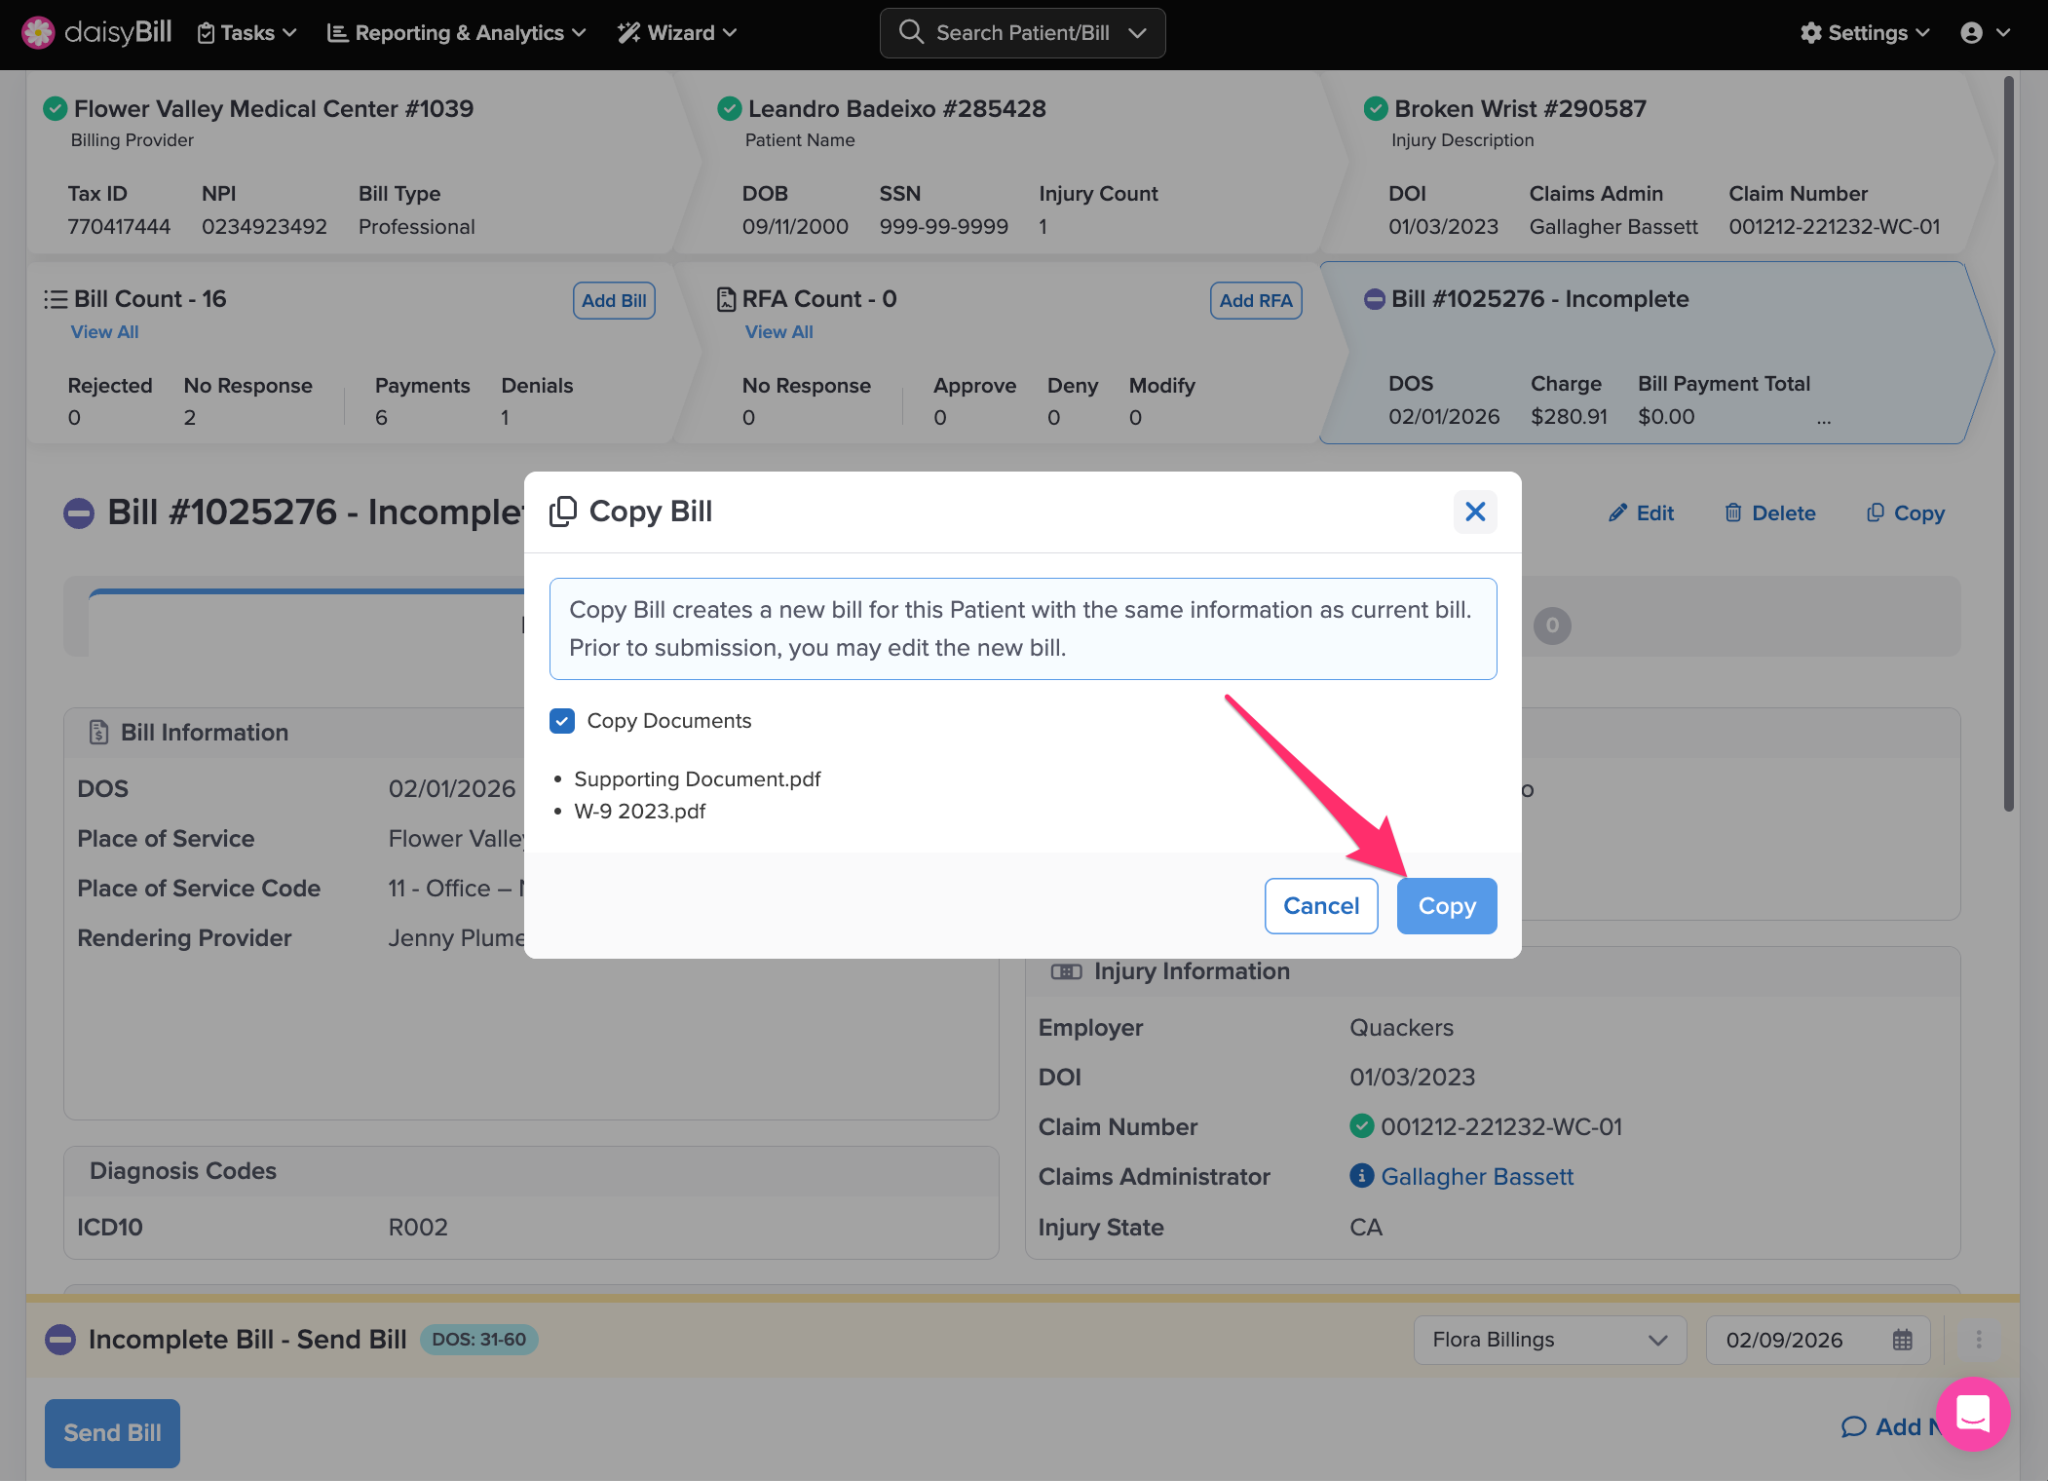Click the chat support bubble icon

1972,1414
